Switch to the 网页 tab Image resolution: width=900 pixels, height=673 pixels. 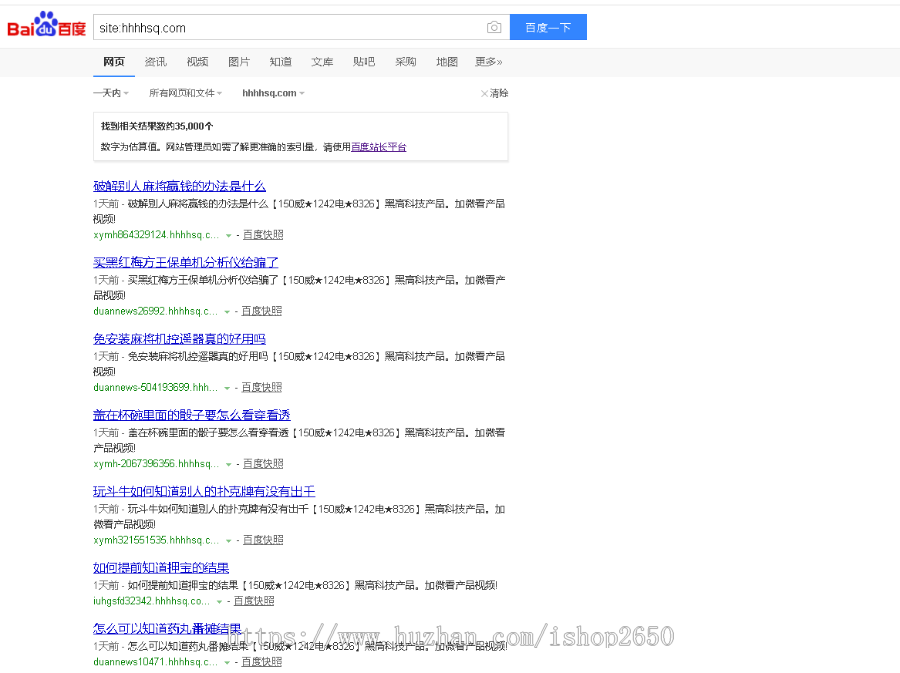click(x=114, y=61)
